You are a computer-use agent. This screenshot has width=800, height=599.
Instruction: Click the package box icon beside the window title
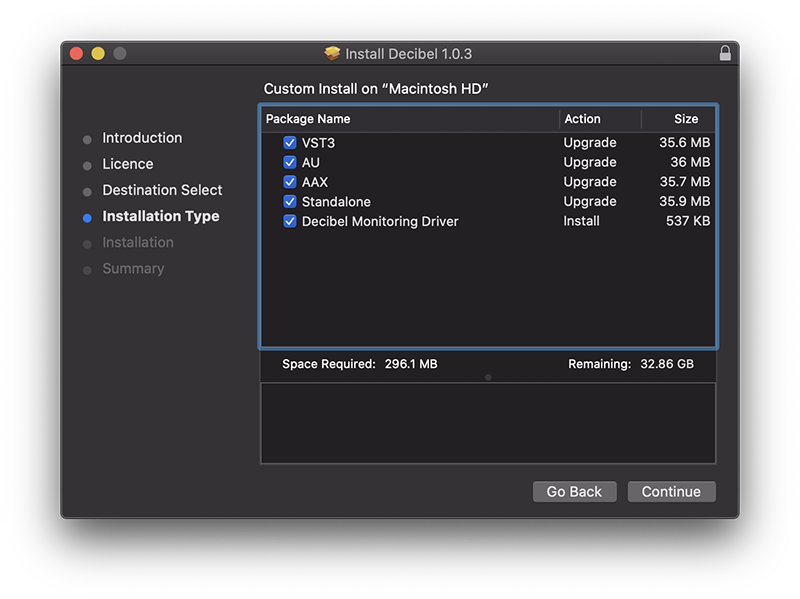coord(333,53)
